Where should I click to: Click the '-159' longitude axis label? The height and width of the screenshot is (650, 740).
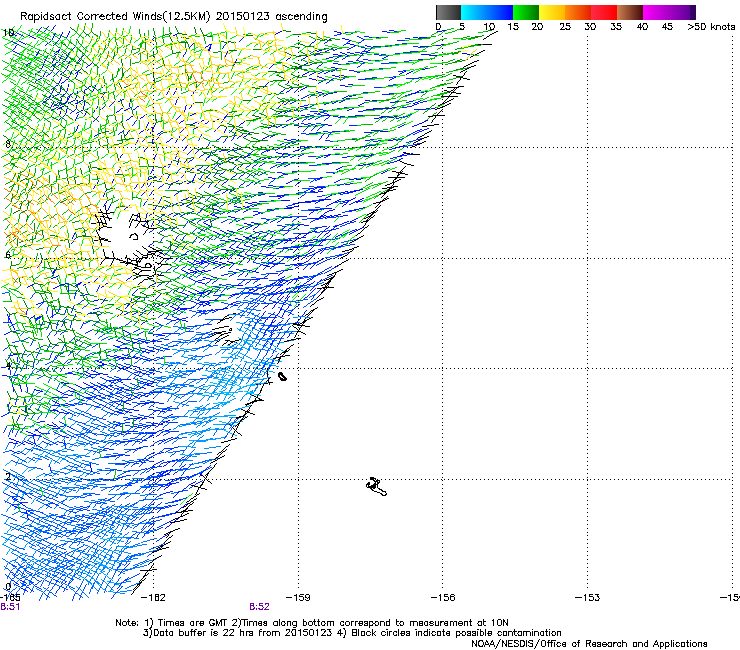coord(298,598)
